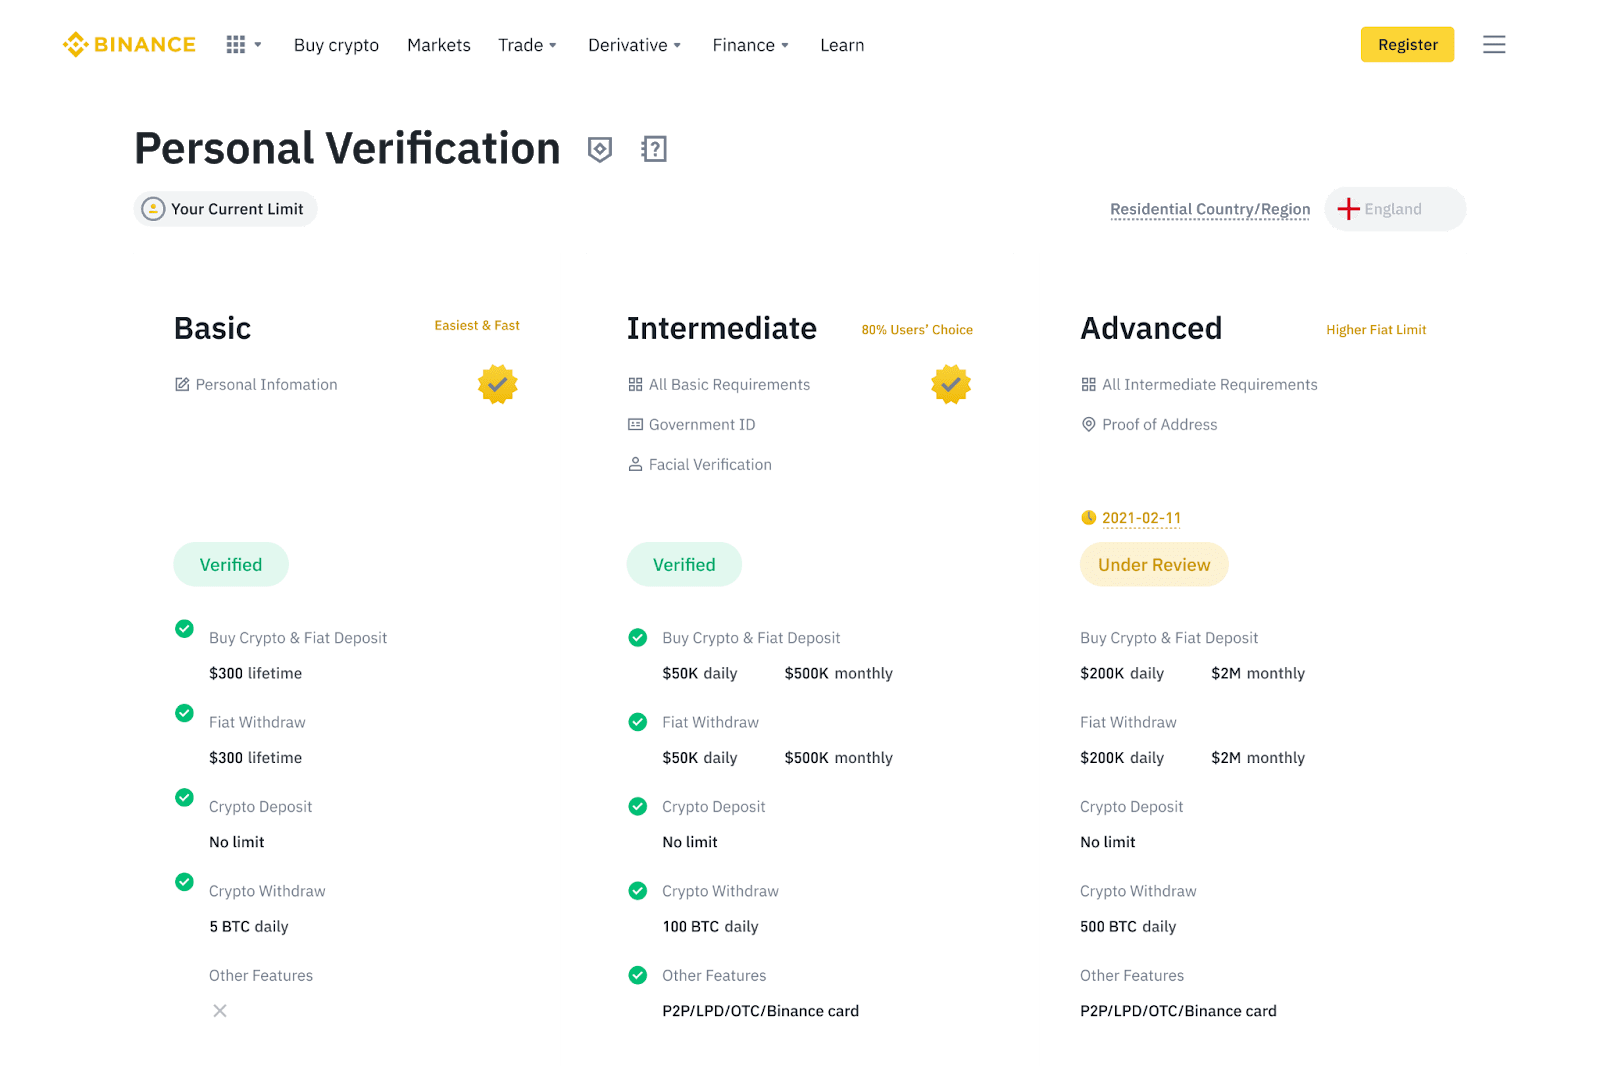Click the Binance logo
1600x1066 pixels.
point(129,45)
